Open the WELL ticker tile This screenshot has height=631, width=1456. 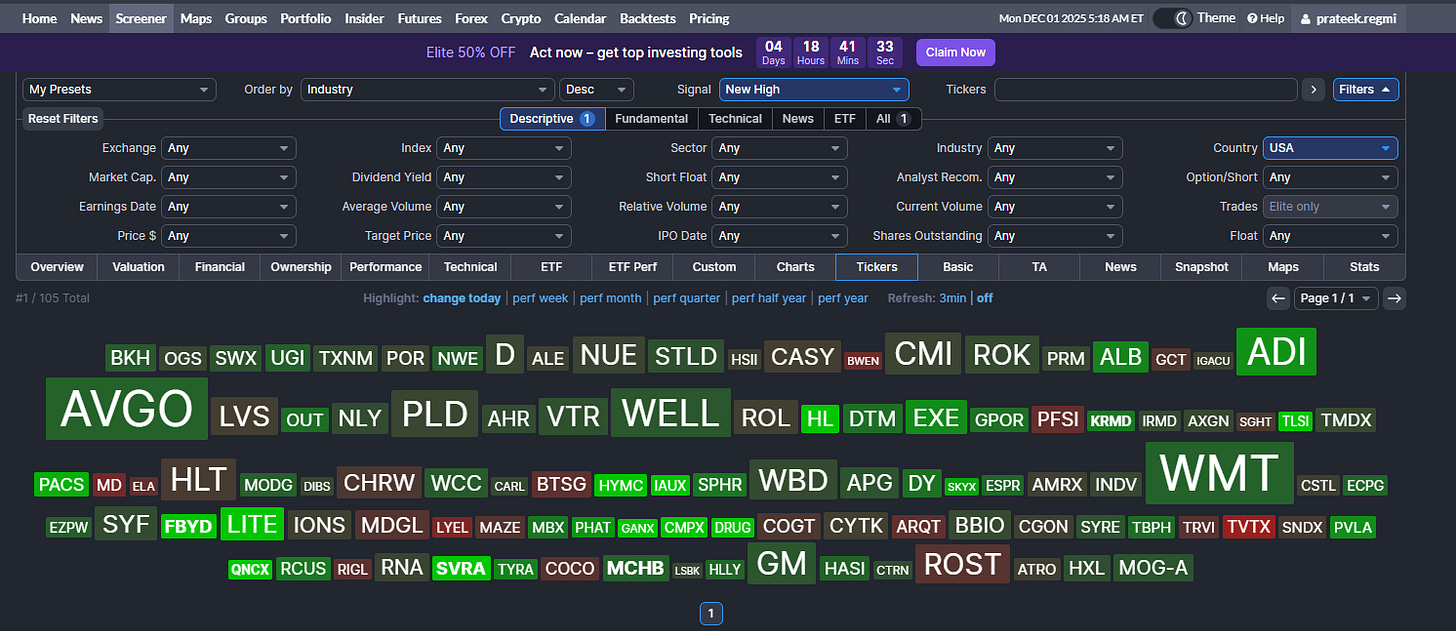(x=670, y=413)
